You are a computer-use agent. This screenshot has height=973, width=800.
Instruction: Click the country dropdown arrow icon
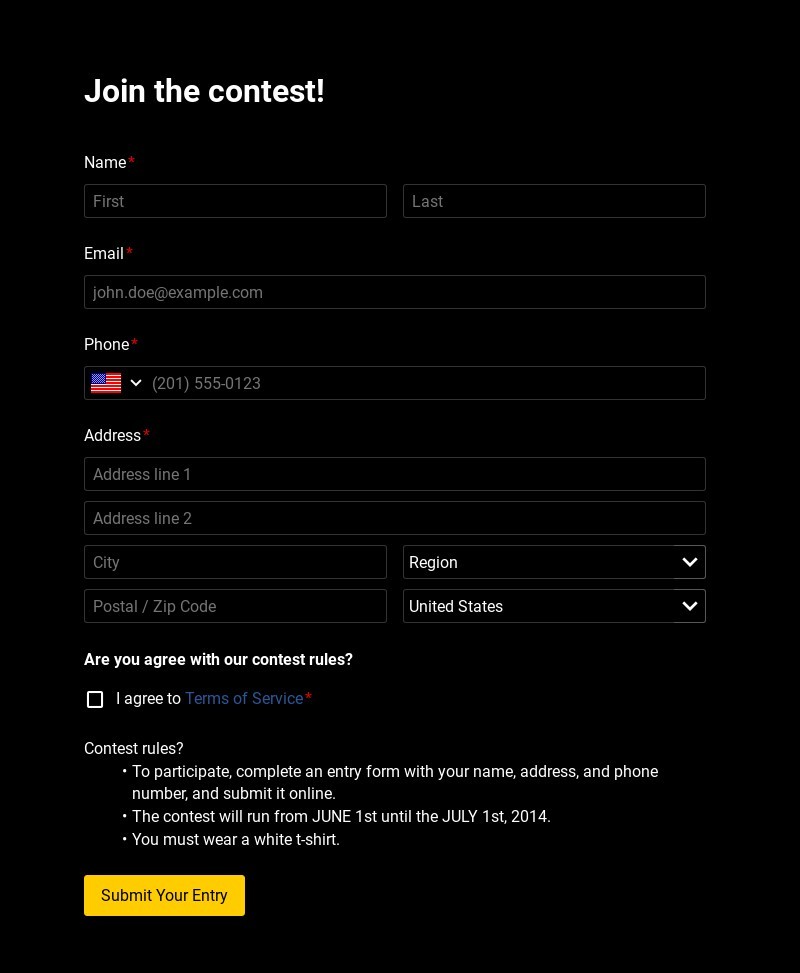690,606
